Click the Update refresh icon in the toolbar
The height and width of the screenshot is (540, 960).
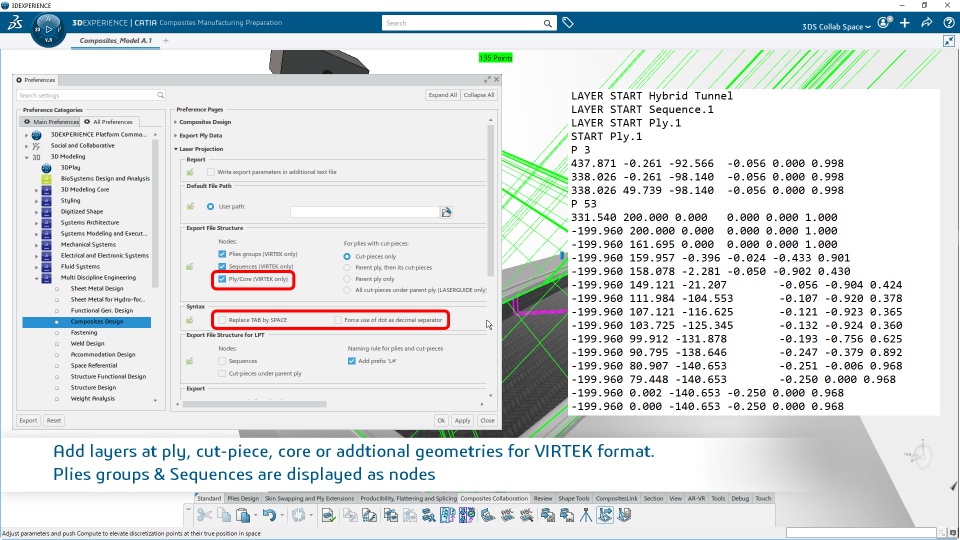[298, 516]
